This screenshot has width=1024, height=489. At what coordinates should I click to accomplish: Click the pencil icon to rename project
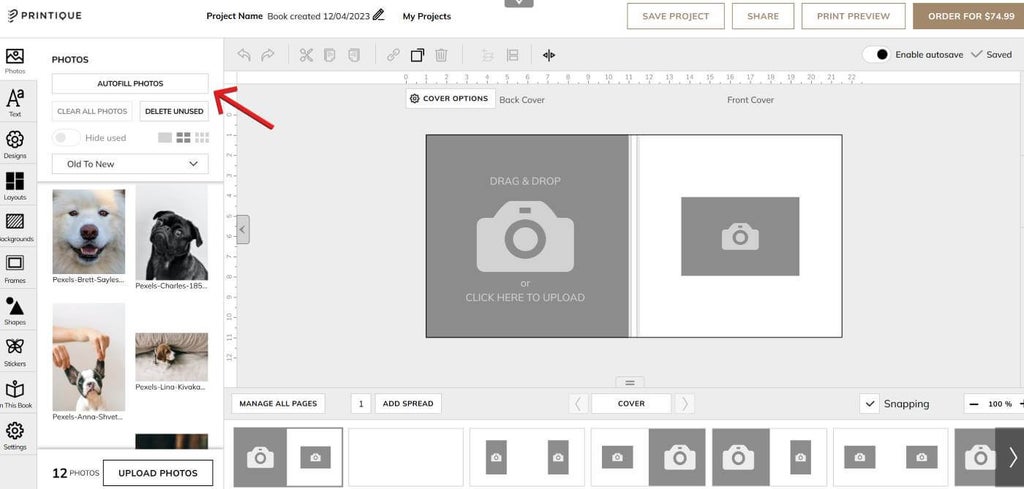[378, 16]
